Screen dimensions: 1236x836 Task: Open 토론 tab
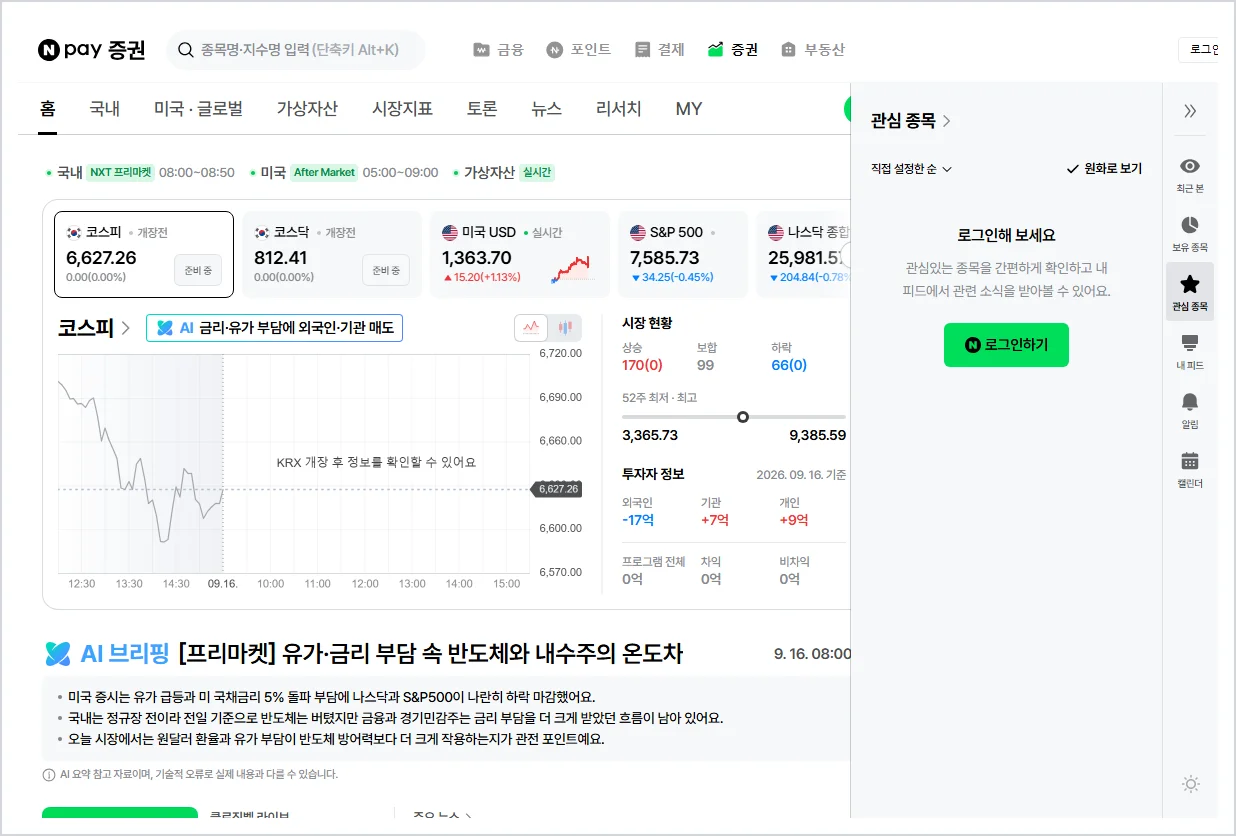coord(481,109)
